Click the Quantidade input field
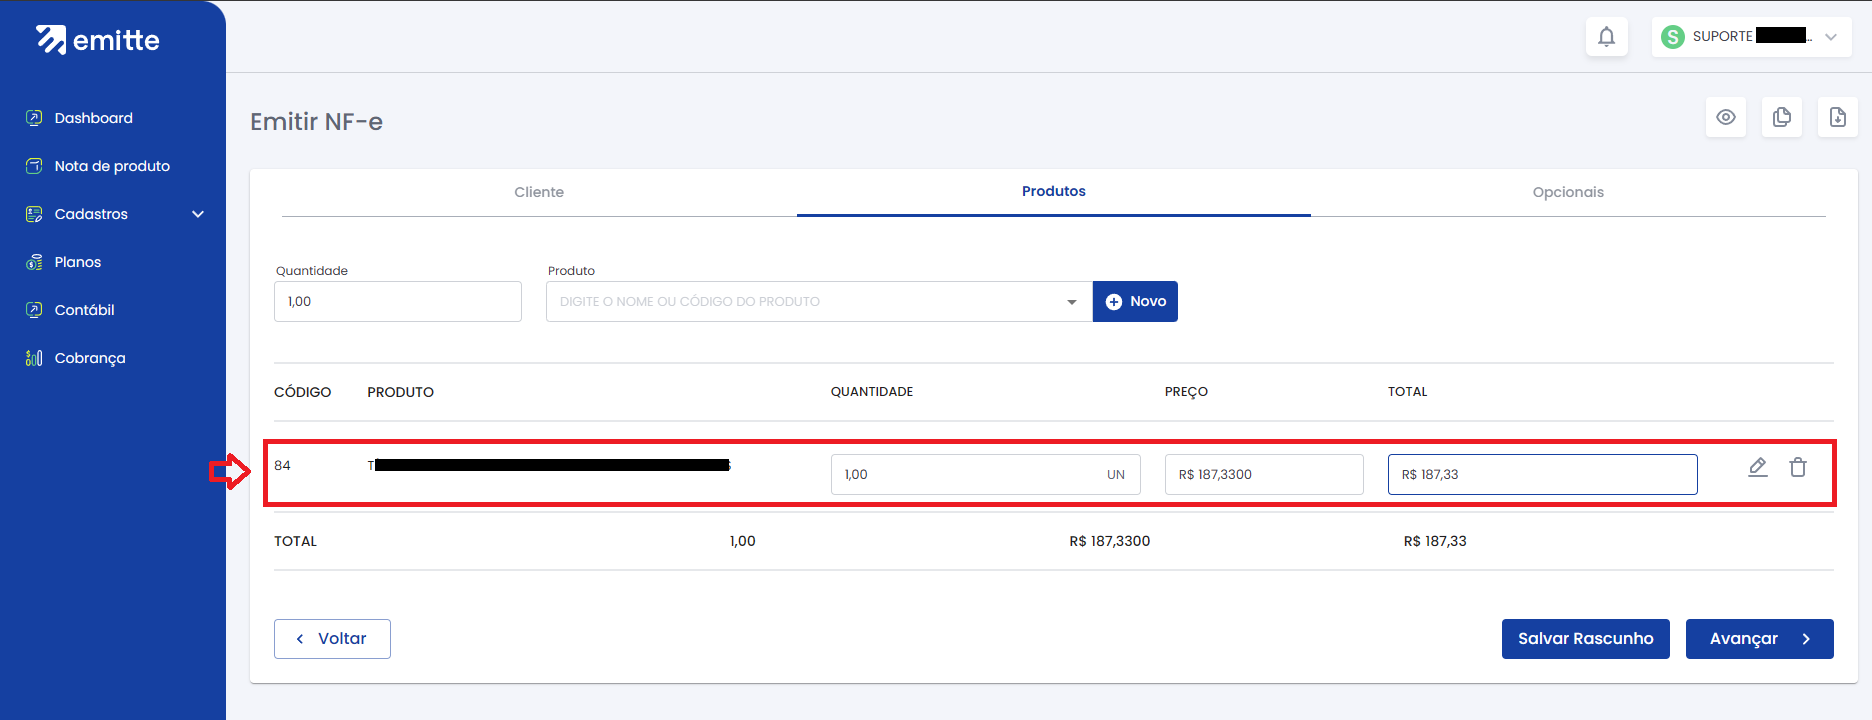The image size is (1872, 720). pyautogui.click(x=397, y=301)
